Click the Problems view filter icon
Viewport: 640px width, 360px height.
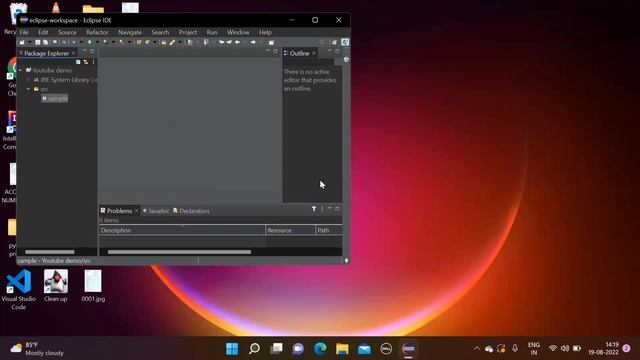[314, 209]
